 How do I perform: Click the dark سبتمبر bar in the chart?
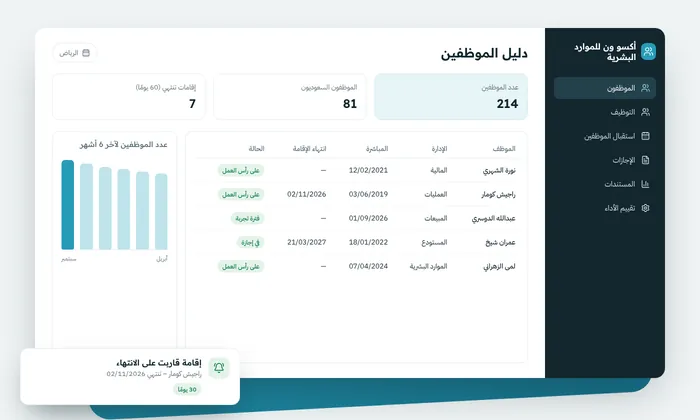pyautogui.click(x=68, y=205)
